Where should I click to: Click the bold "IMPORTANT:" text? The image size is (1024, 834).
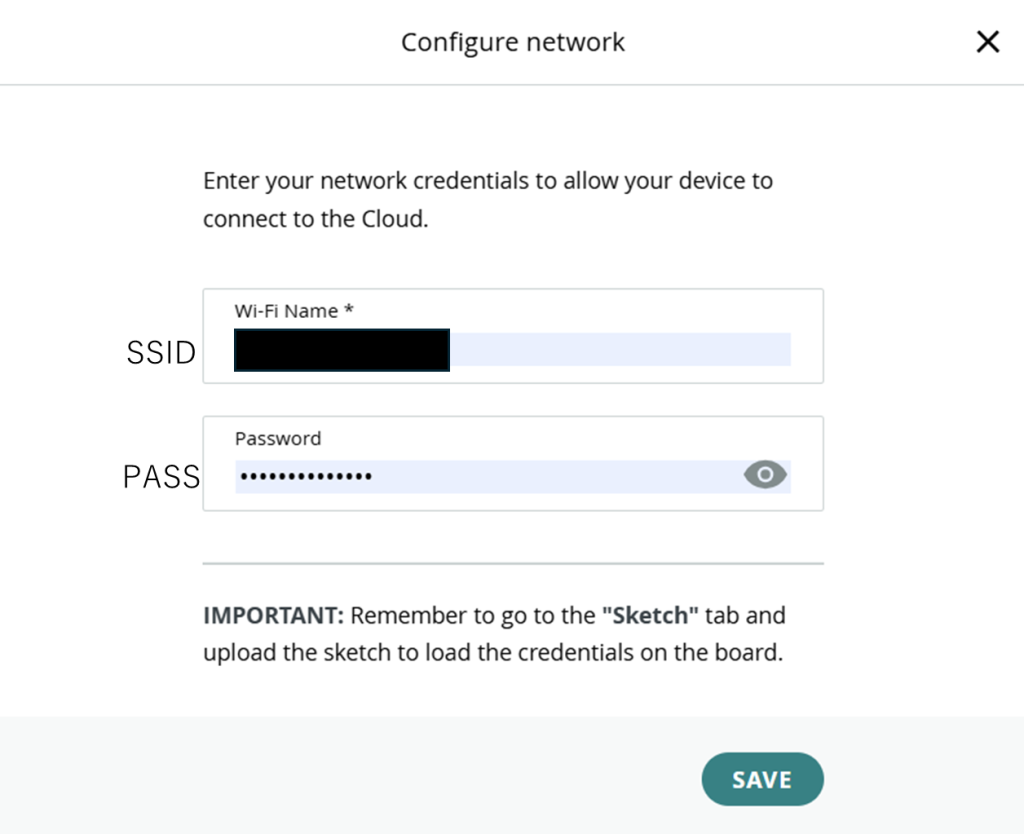[x=272, y=615]
